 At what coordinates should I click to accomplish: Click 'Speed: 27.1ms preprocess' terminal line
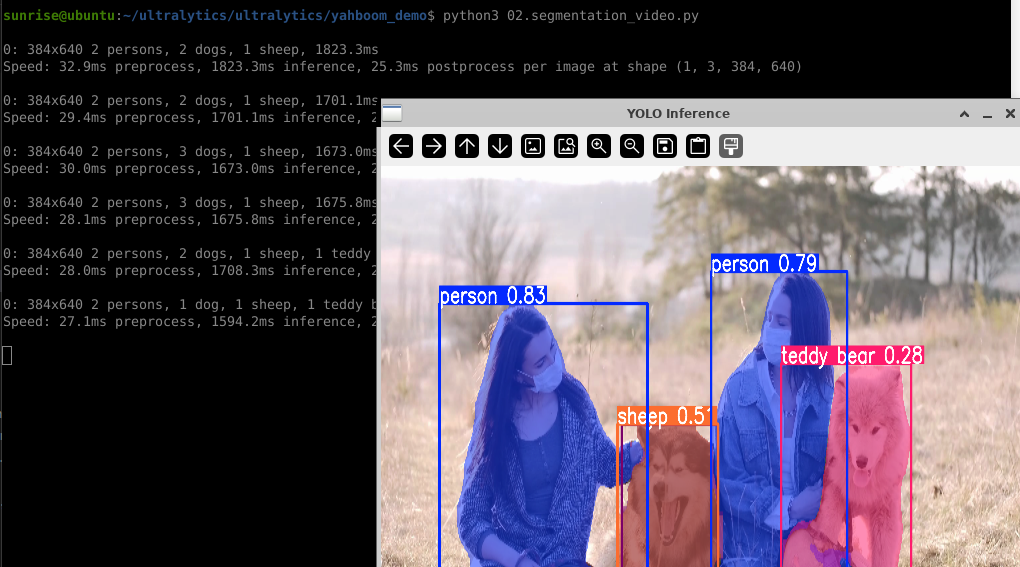(191, 322)
